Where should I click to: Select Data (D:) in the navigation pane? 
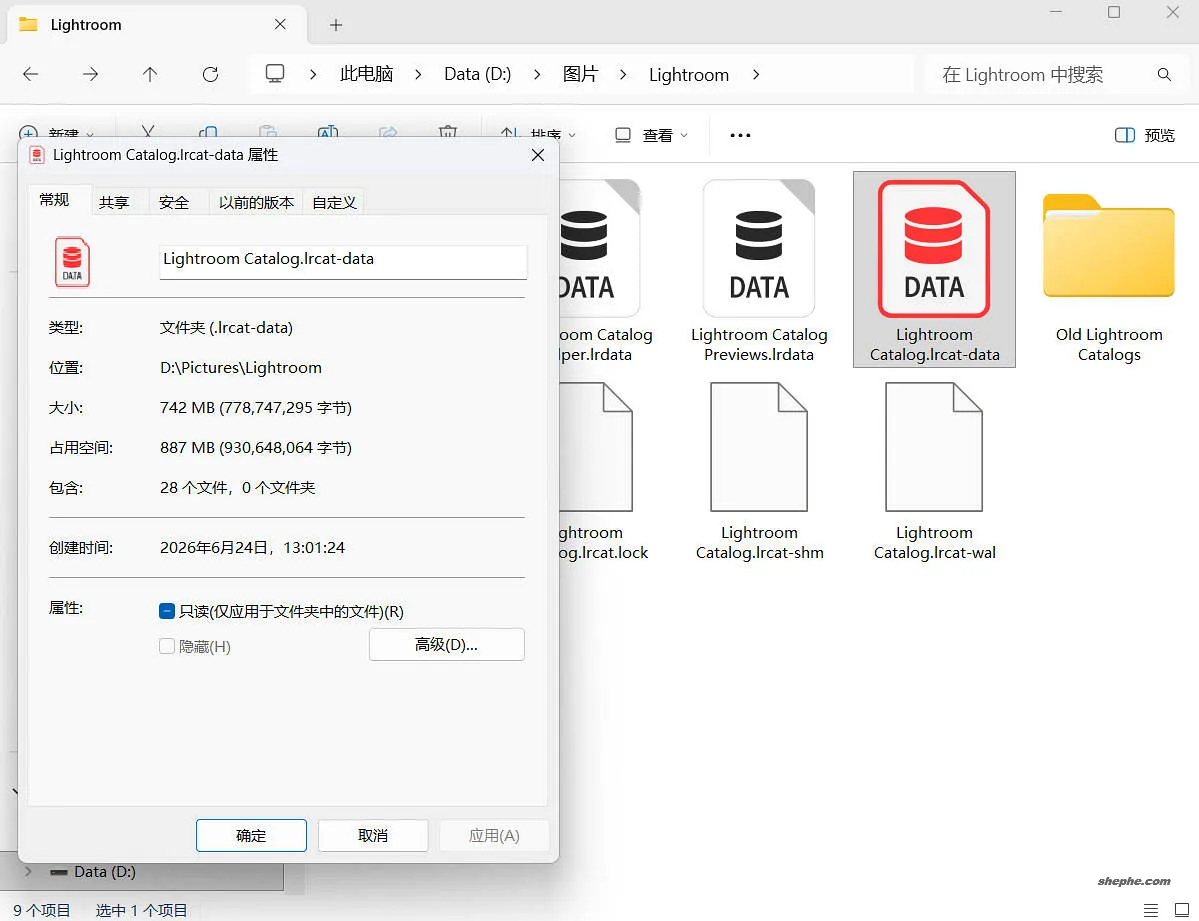coord(104,871)
